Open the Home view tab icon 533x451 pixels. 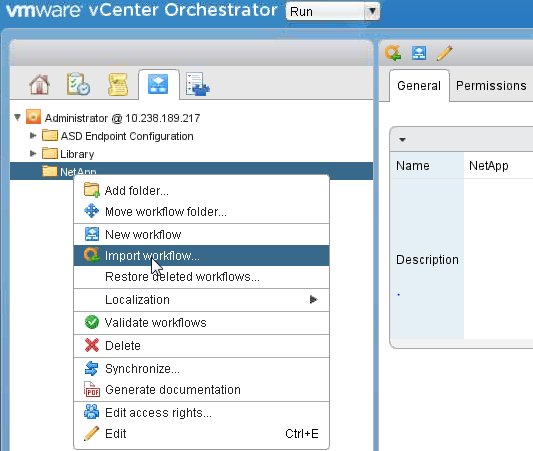coord(39,84)
